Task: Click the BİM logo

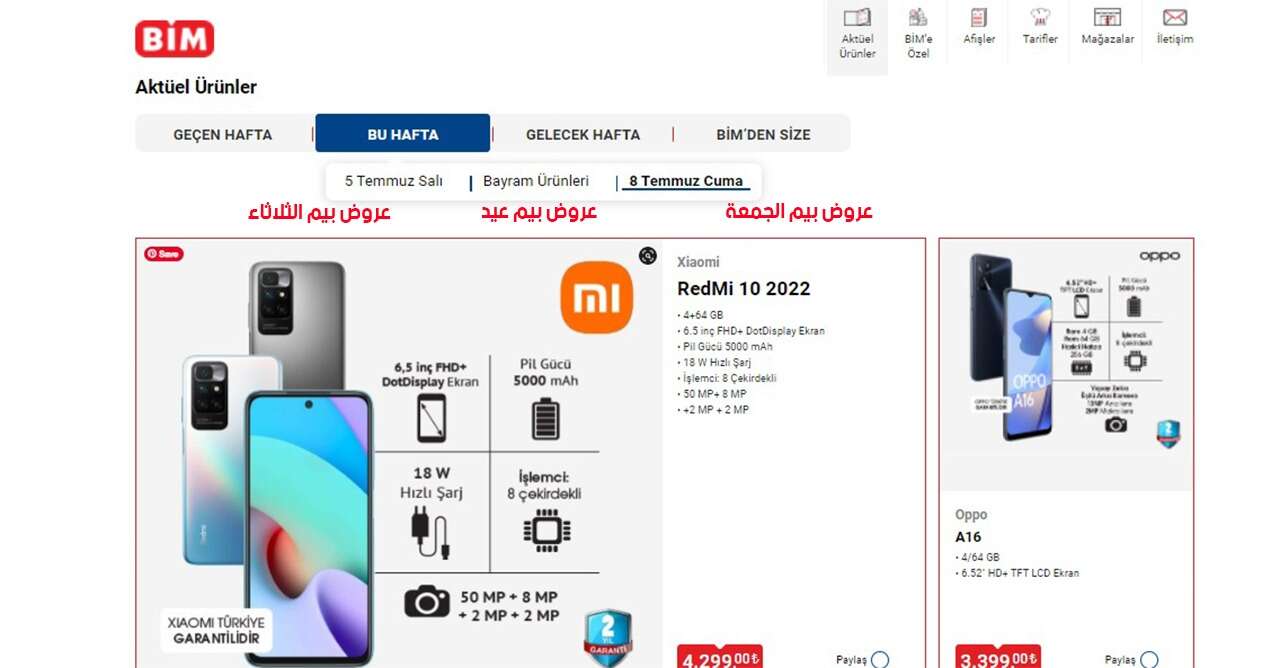Action: 175,38
